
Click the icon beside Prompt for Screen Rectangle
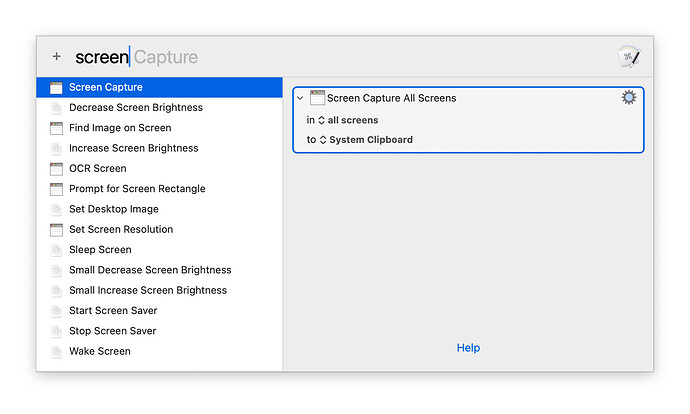point(57,189)
